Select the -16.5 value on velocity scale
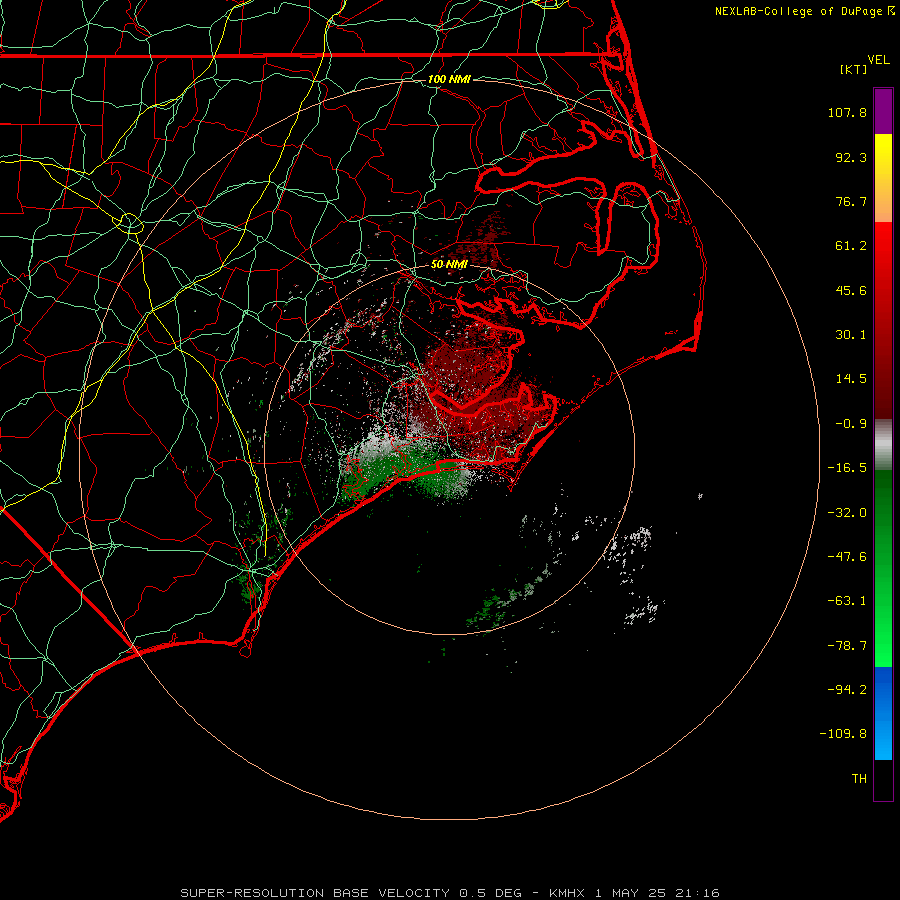 (847, 468)
